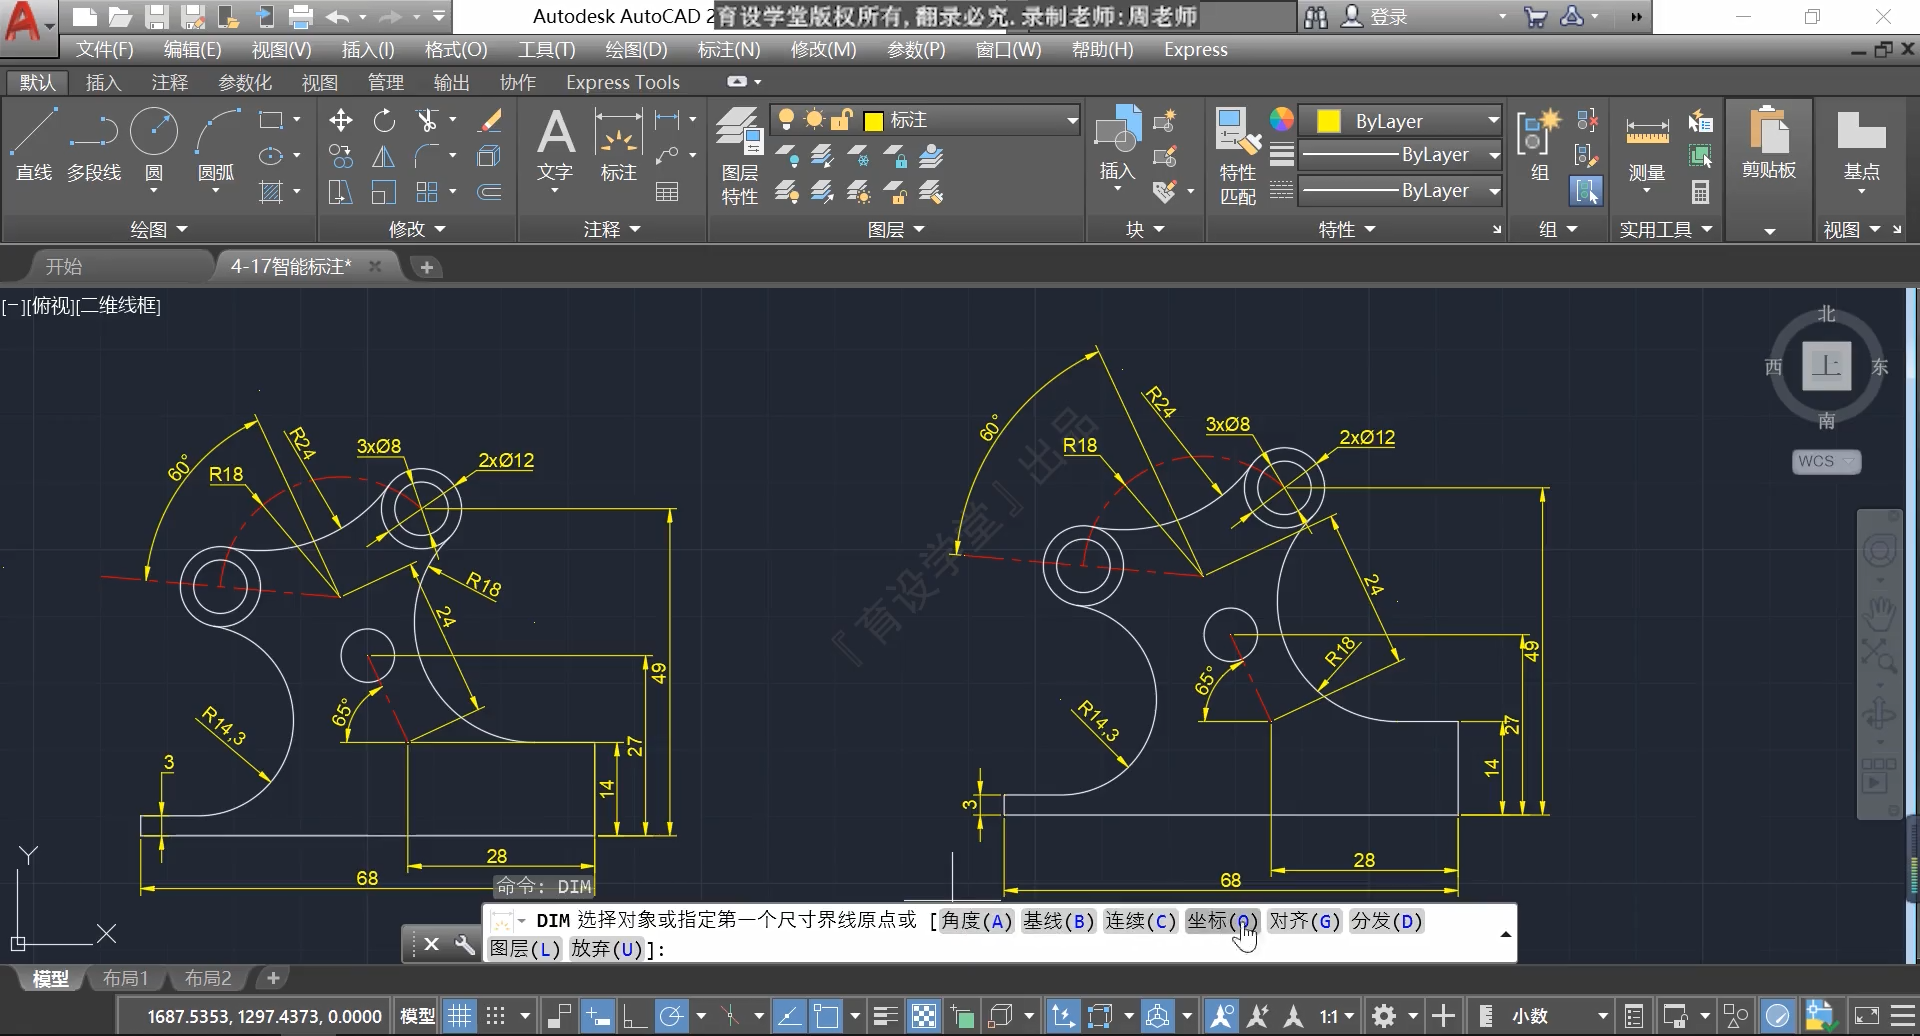Click the yellow ByLayer color swatch
Screen dimensions: 1920x1036
click(x=1329, y=121)
